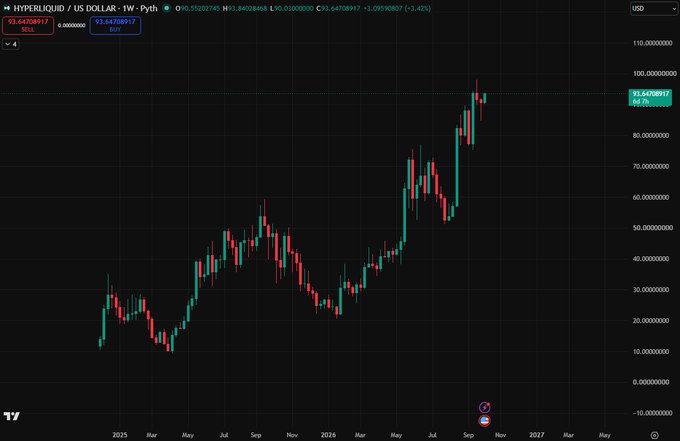
Task: Click the 100.00000000 price axis label
Action: pyautogui.click(x=654, y=73)
